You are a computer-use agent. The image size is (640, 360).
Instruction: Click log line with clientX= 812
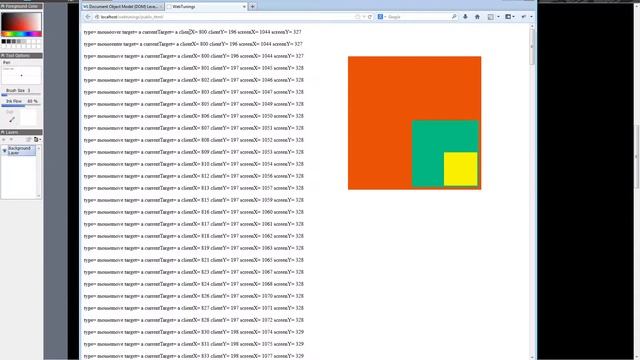(193, 176)
